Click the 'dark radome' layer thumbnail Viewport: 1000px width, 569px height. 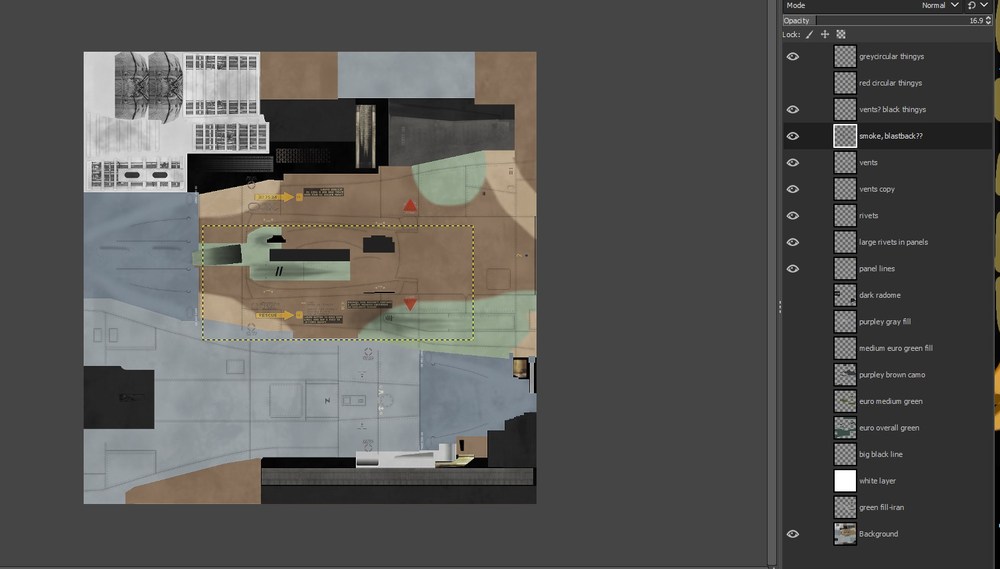pos(845,295)
